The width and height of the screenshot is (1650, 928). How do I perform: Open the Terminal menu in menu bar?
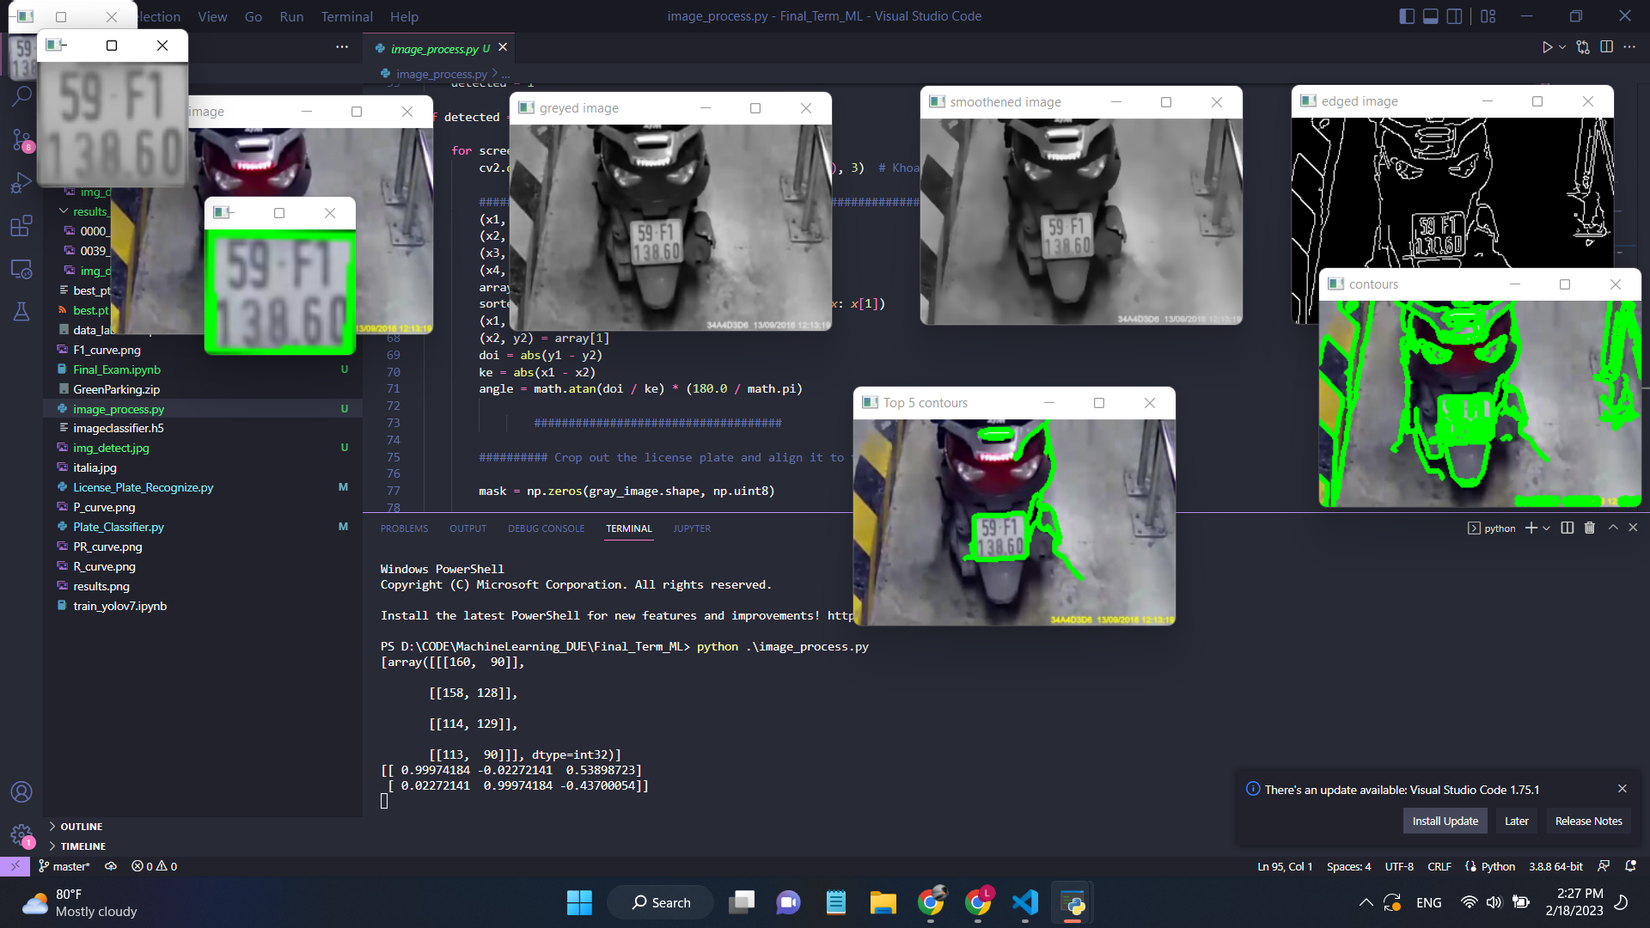click(x=346, y=16)
